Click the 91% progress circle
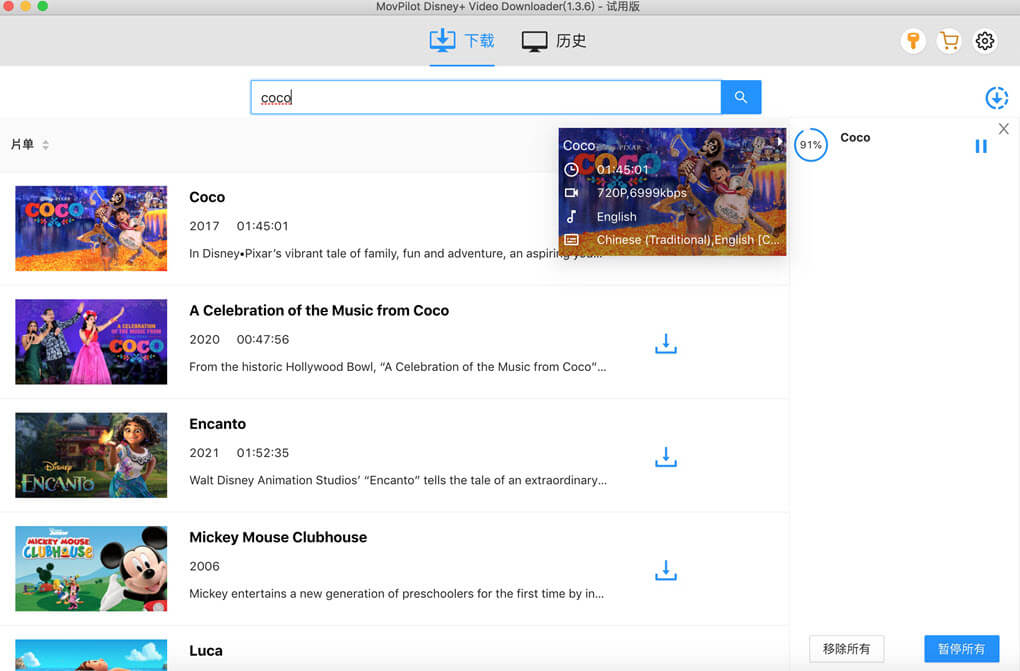Viewport: 1020px width, 671px height. pyautogui.click(x=811, y=145)
